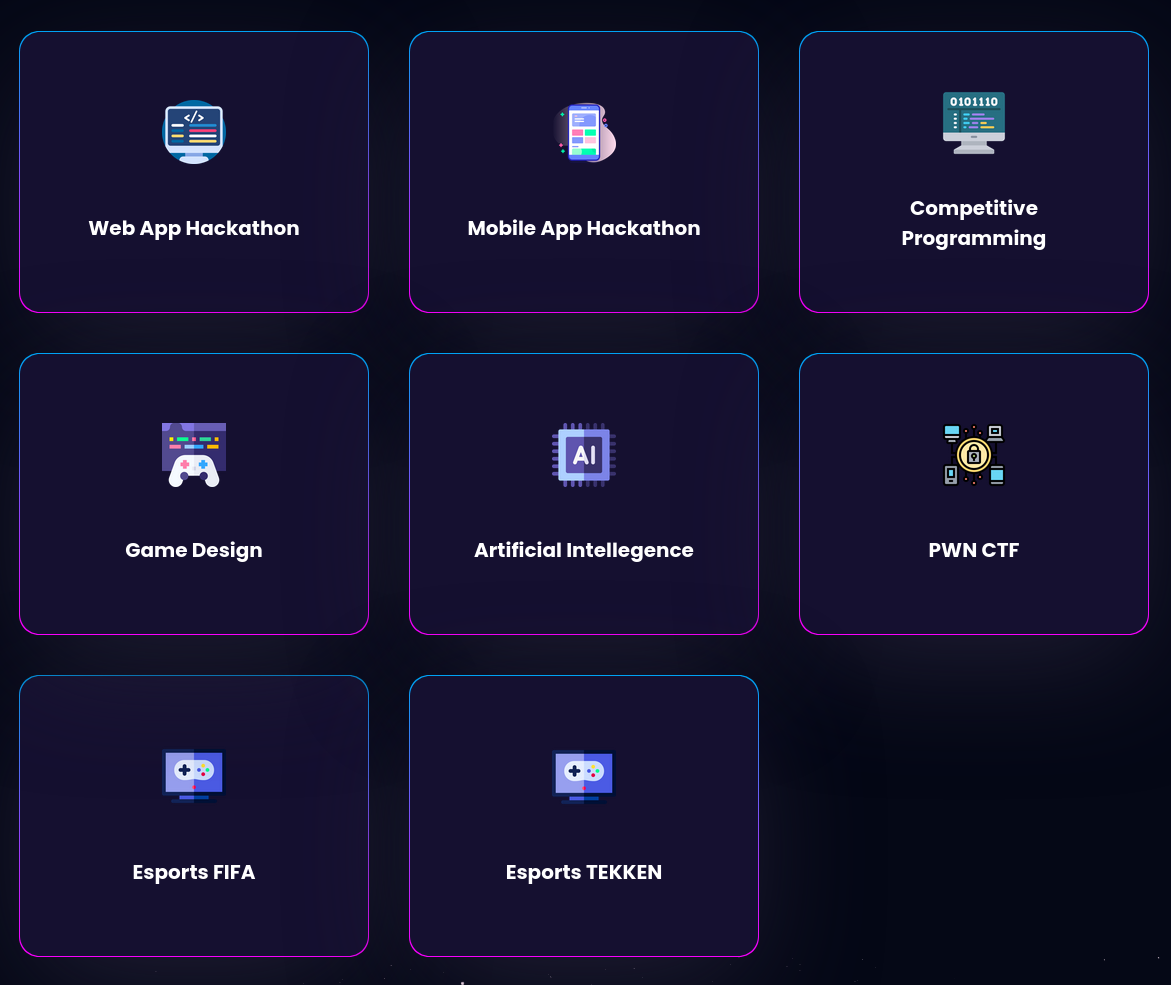Click the gamepad icon above Esports FIFA
The width and height of the screenshot is (1171, 985).
(x=194, y=776)
